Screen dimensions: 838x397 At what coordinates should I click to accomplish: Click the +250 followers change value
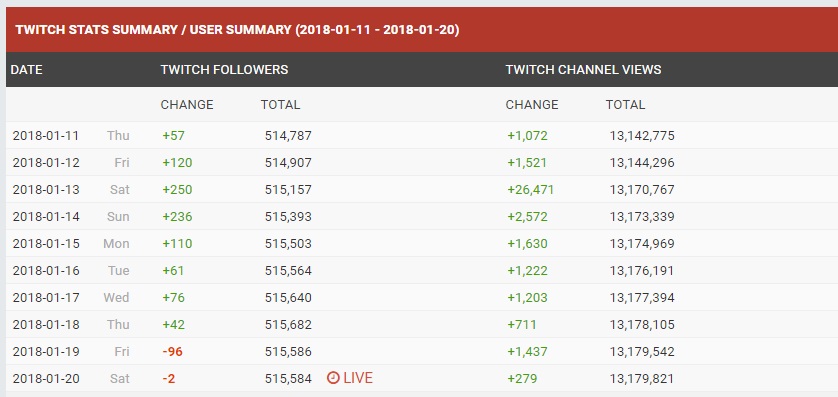click(x=177, y=190)
